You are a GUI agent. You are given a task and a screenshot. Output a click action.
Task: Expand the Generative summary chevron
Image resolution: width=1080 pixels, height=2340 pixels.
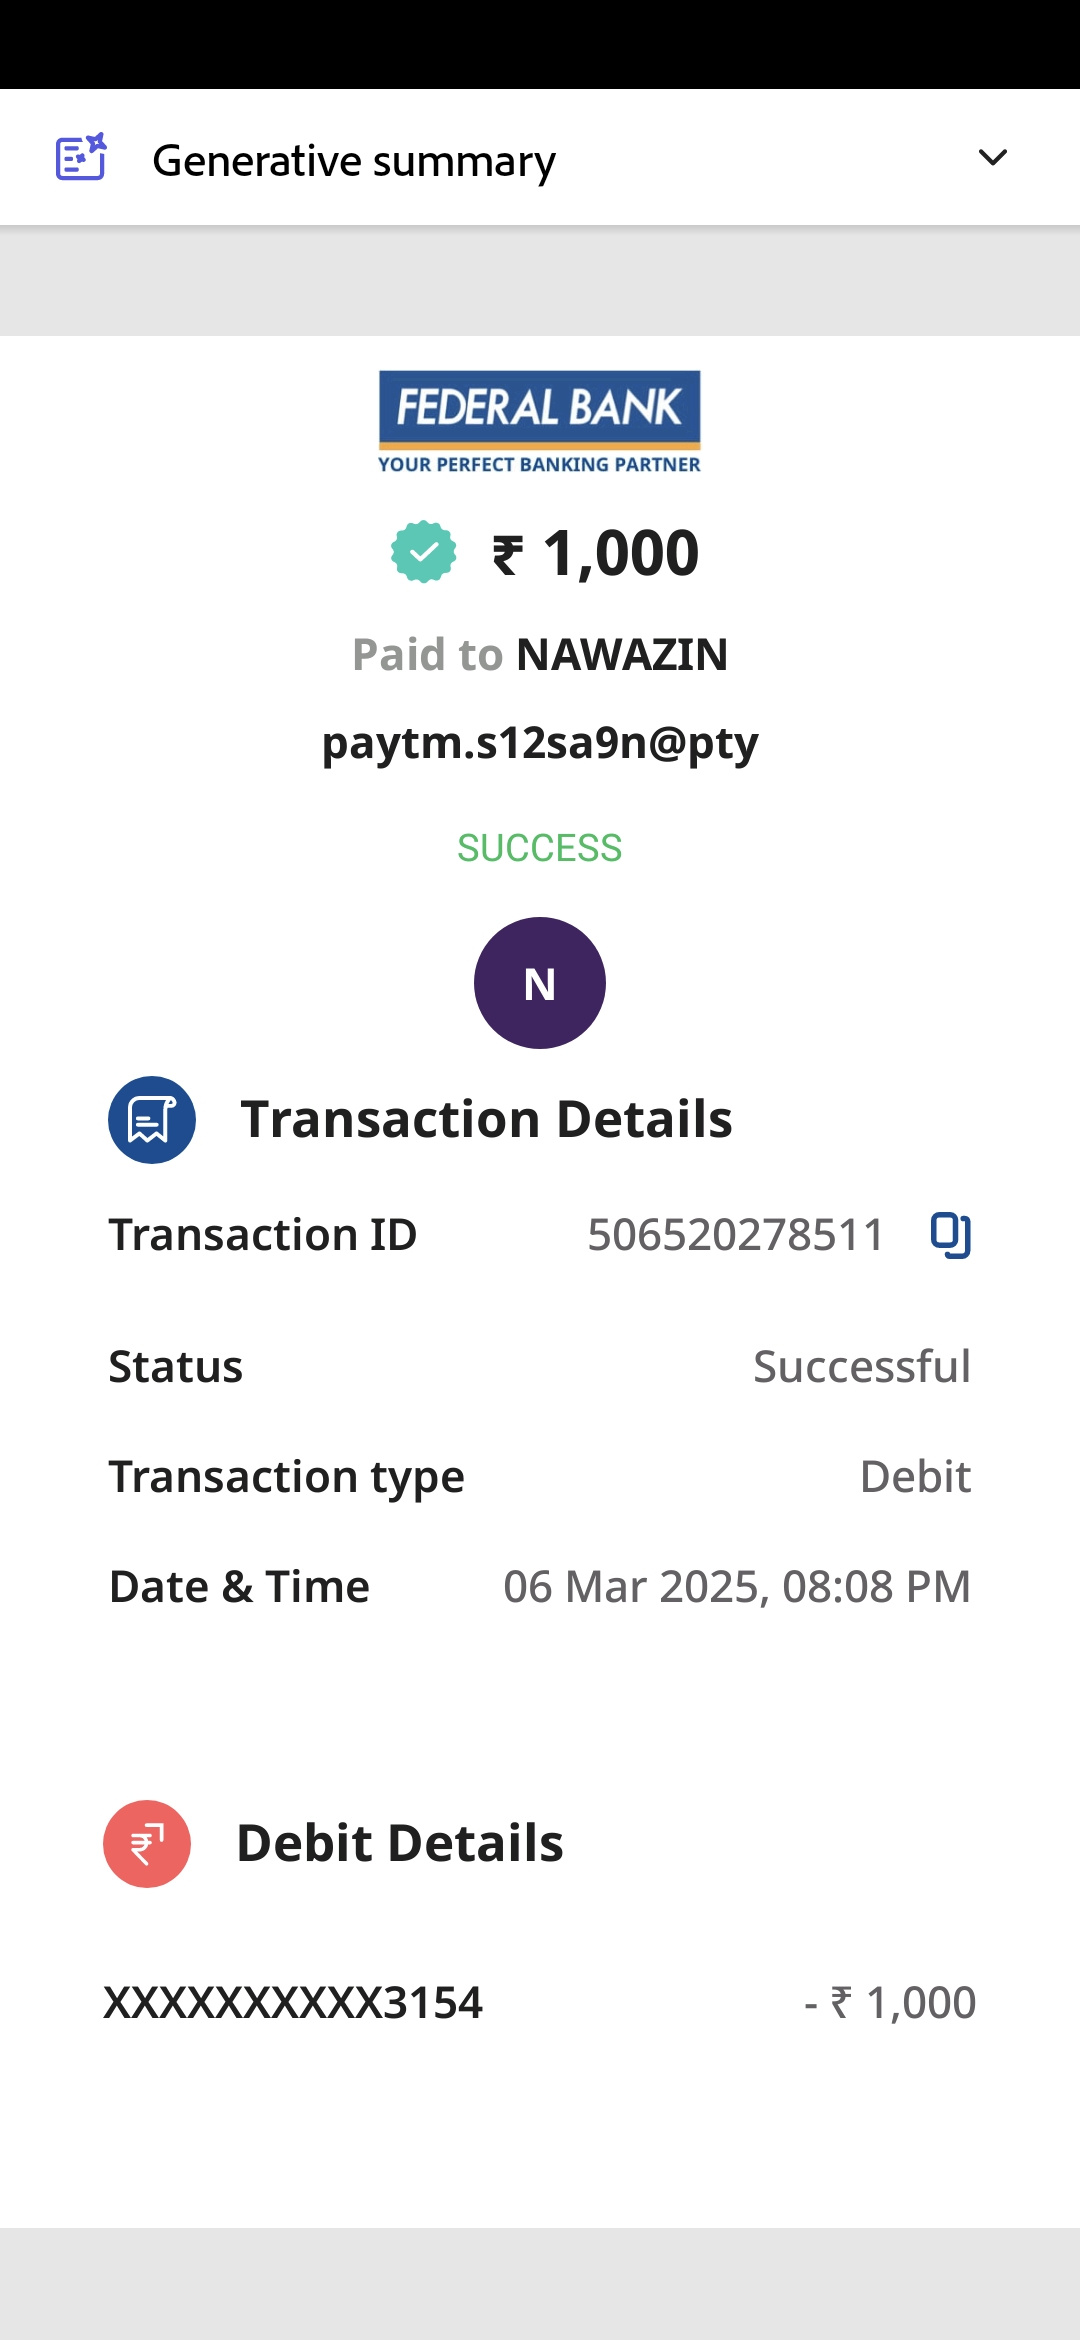(992, 158)
